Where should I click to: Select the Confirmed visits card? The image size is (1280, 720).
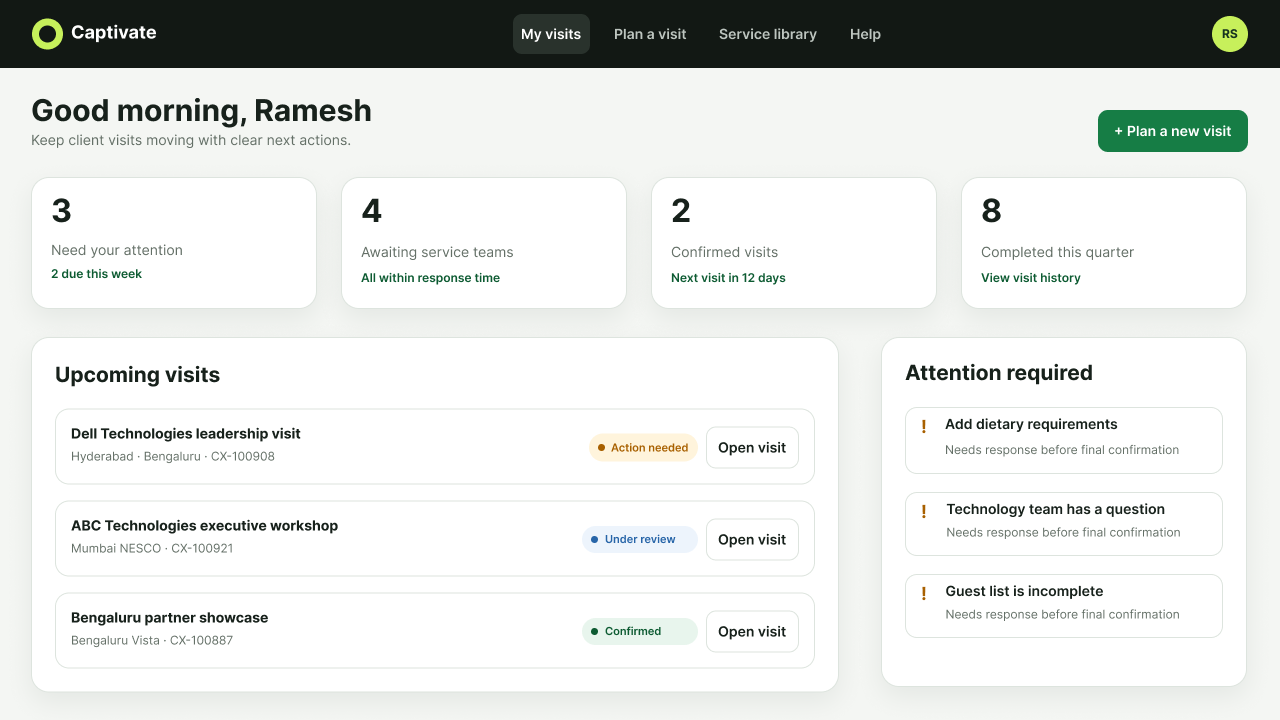pos(794,243)
